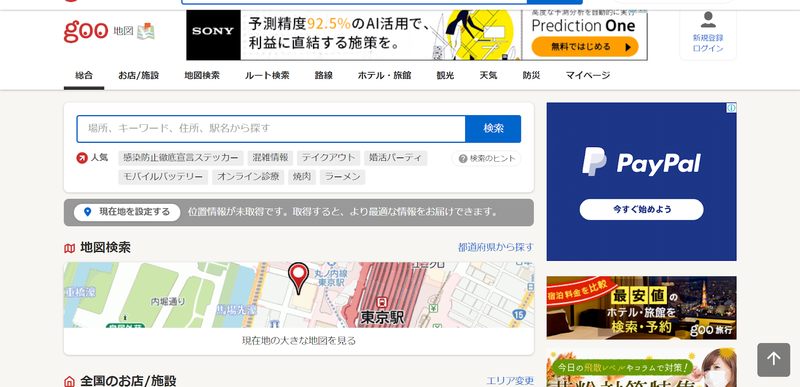
Task: Go to the ホテル・旅館 tab
Action: point(384,75)
